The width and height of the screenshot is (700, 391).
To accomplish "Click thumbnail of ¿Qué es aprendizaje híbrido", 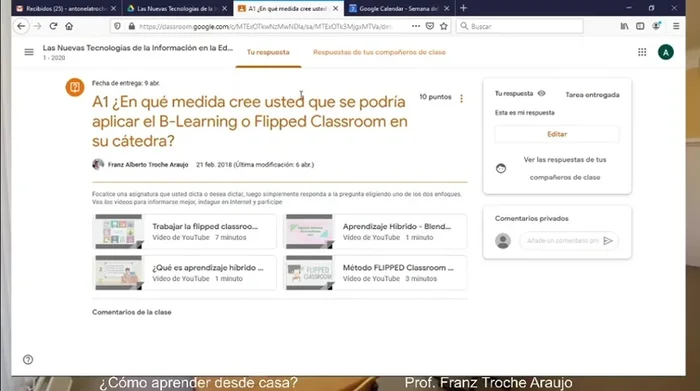I will [118, 273].
